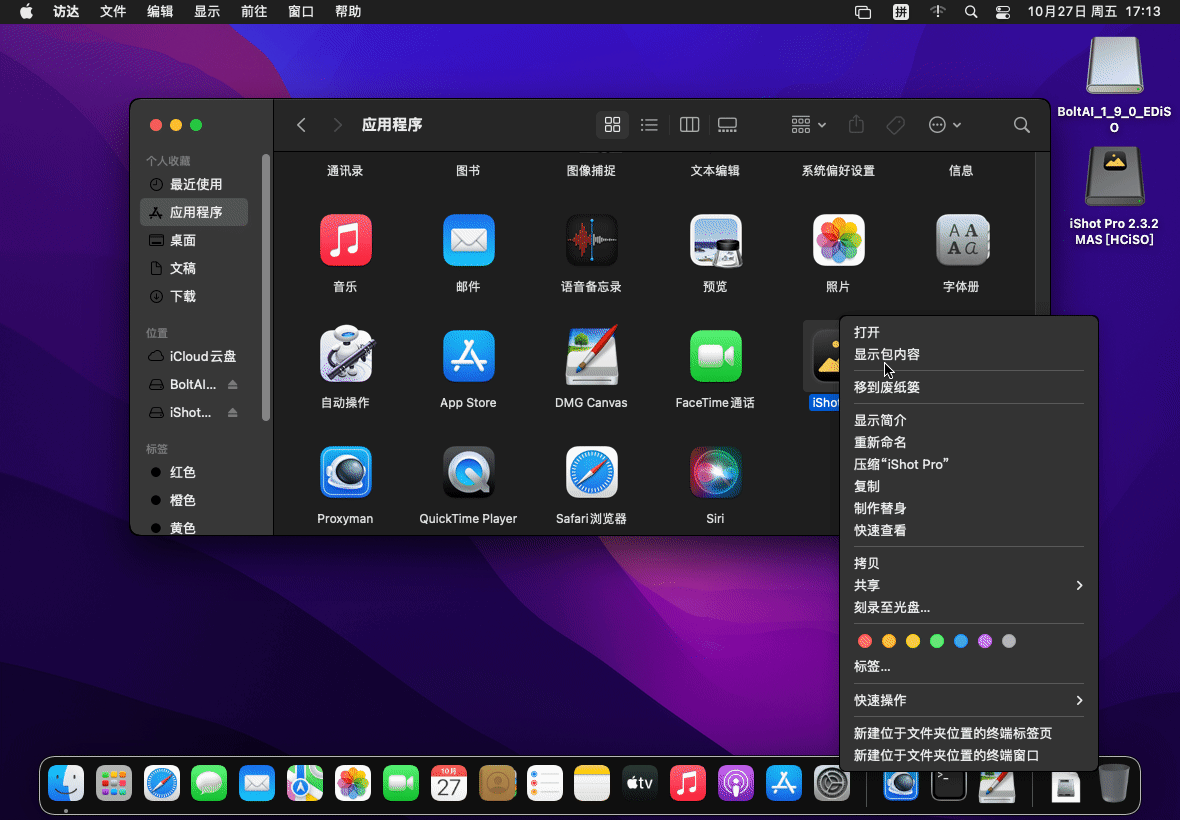This screenshot has width=1180, height=820.
Task: Click 移到废纸篓 to trash iShot Pro
Action: (888, 386)
